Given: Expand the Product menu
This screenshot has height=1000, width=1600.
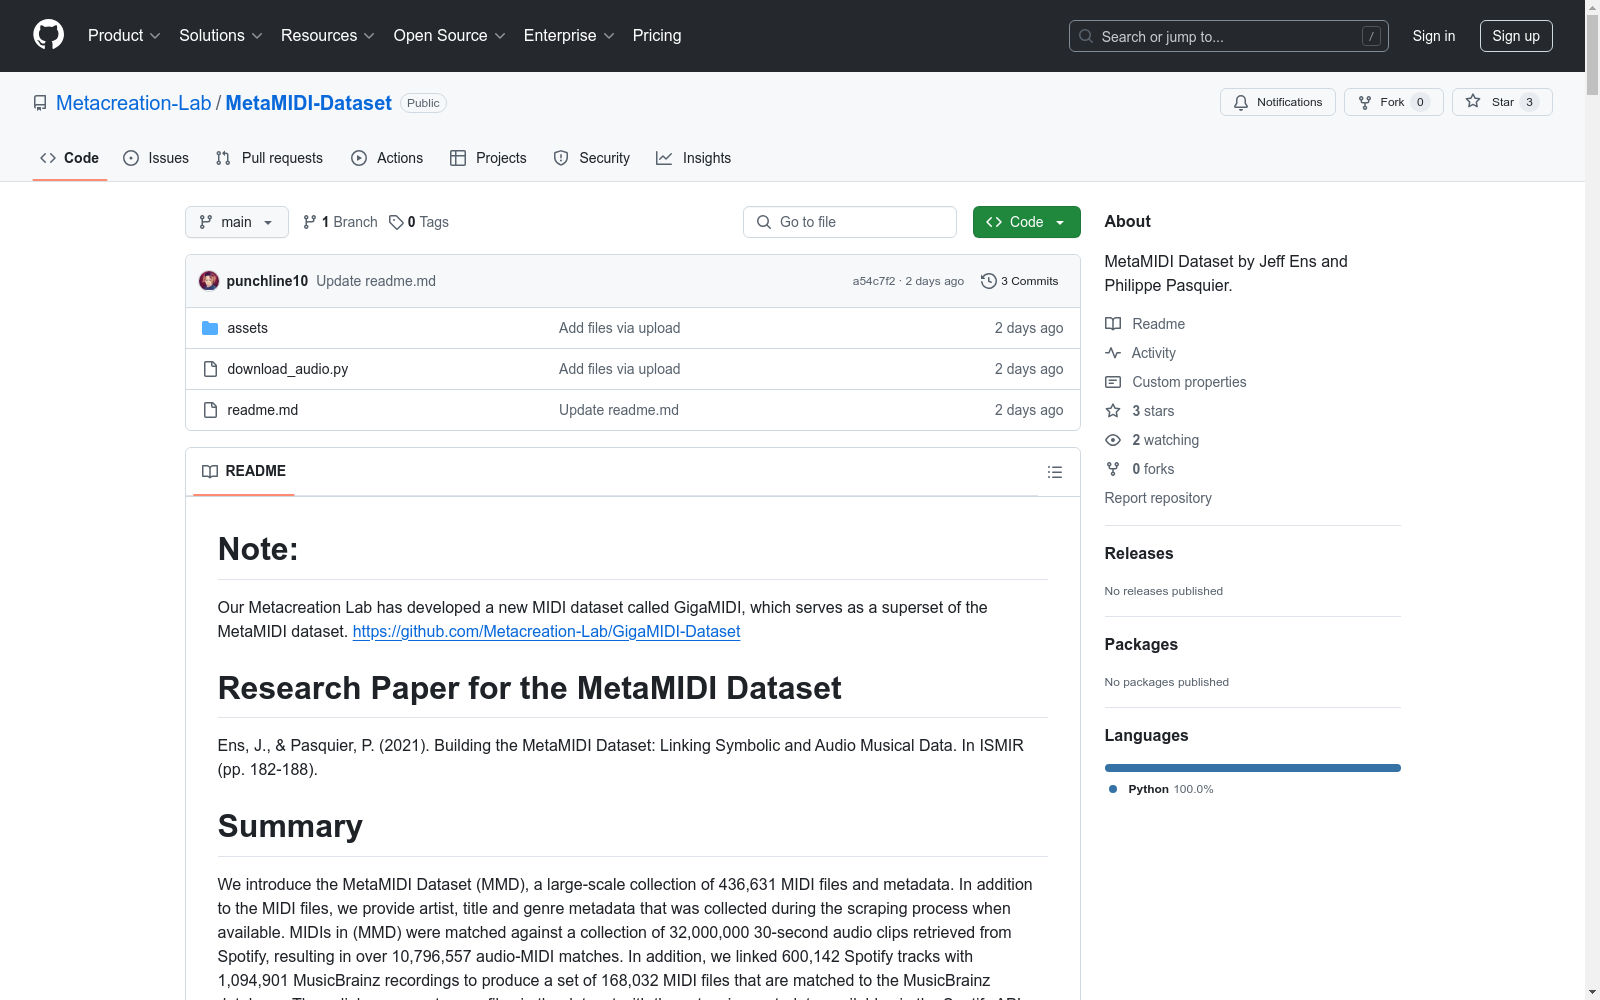Looking at the screenshot, I should [x=124, y=36].
